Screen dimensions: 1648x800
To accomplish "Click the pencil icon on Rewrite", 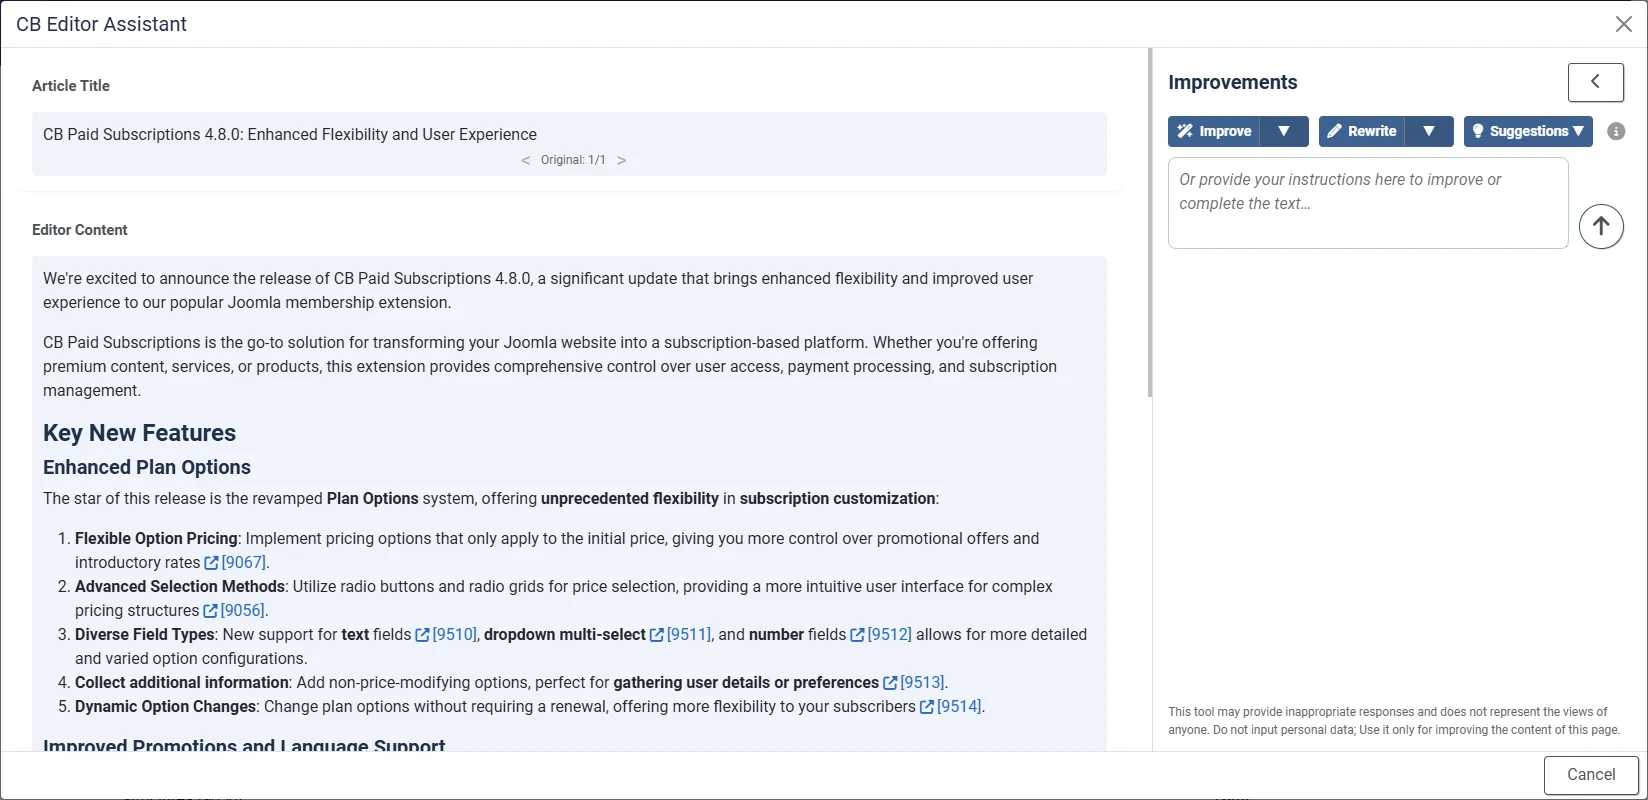I will 1334,131.
